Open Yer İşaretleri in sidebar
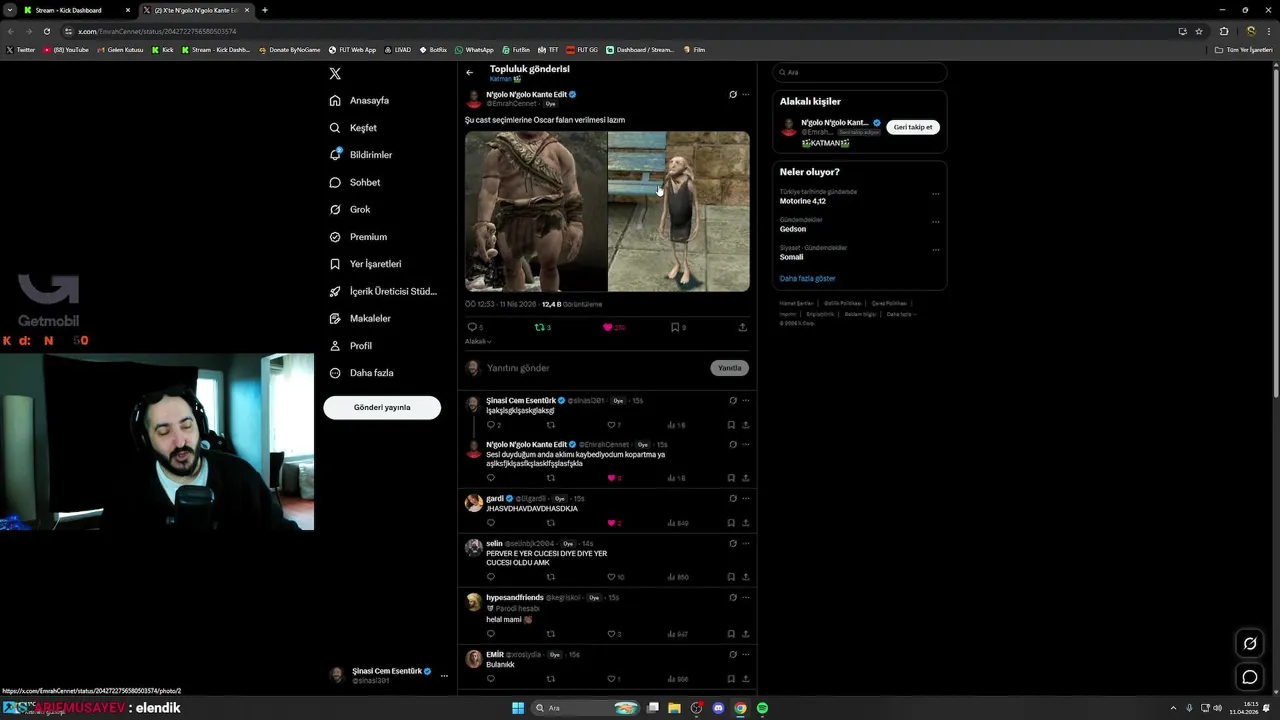This screenshot has width=1280, height=720. [x=366, y=264]
